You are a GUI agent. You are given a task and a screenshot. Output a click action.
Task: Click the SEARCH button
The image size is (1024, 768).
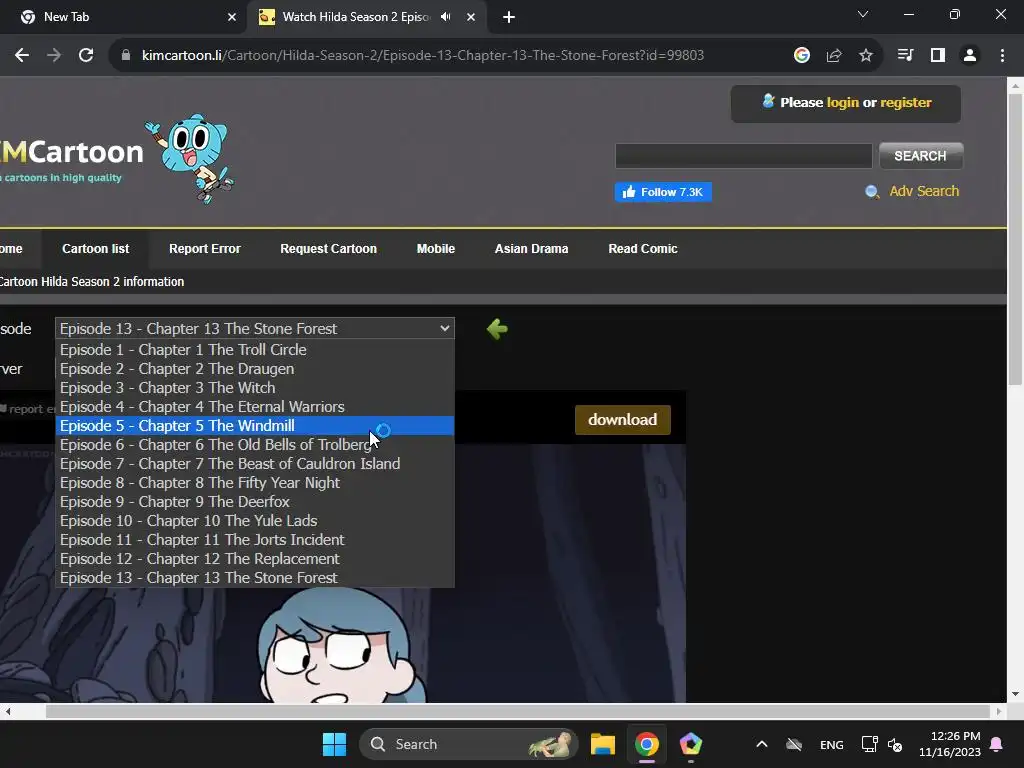tap(920, 156)
